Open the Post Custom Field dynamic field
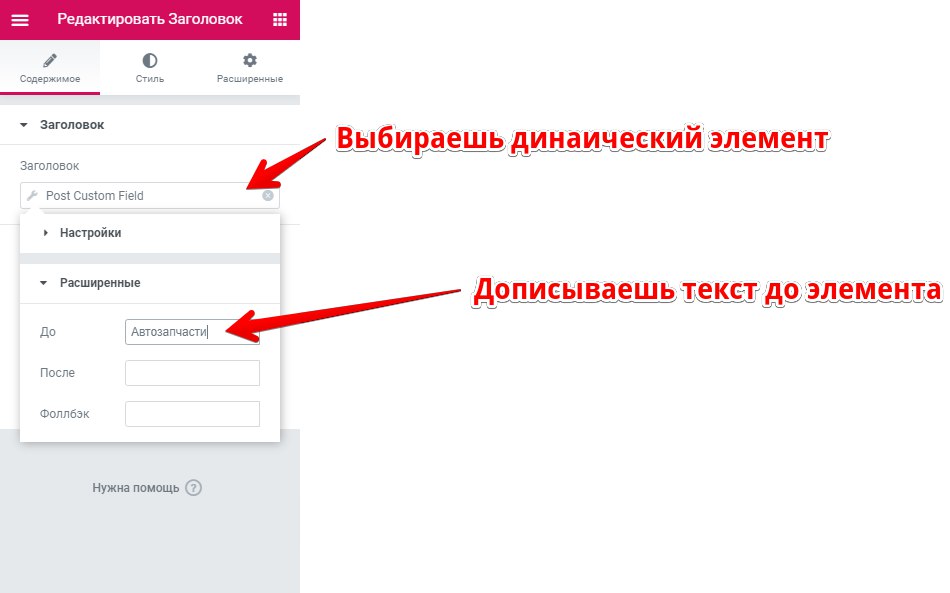 [x=150, y=196]
